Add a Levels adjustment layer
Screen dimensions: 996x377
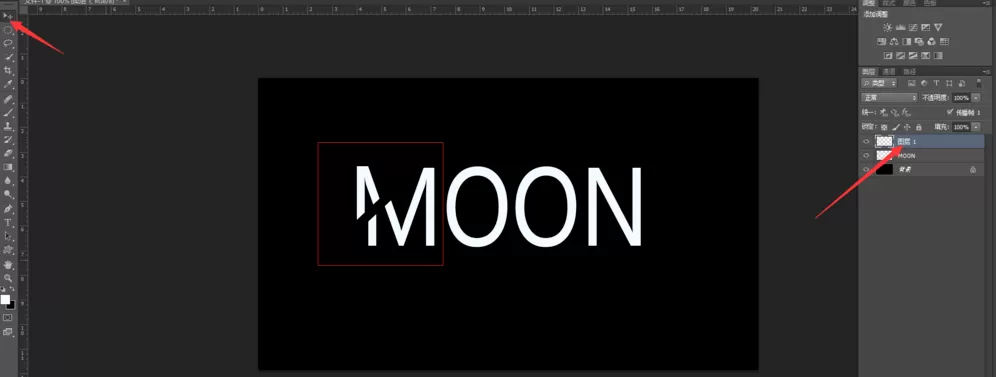tap(900, 28)
